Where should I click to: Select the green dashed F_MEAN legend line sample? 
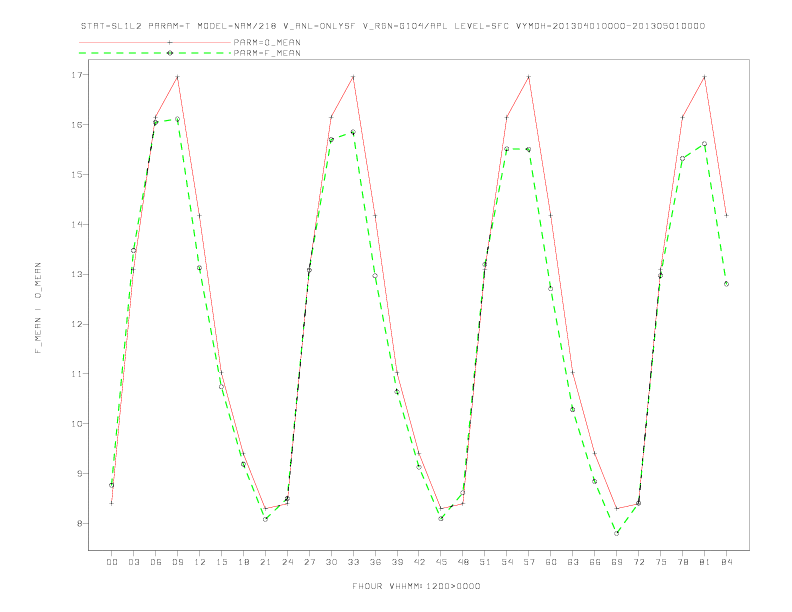[155, 53]
